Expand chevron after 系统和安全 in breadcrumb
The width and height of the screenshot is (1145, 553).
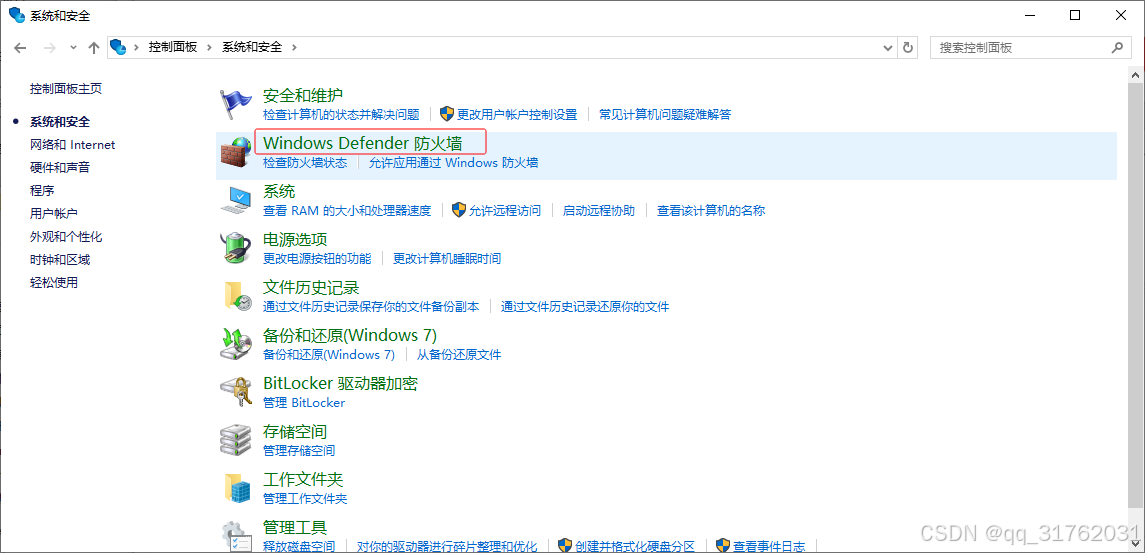click(294, 47)
